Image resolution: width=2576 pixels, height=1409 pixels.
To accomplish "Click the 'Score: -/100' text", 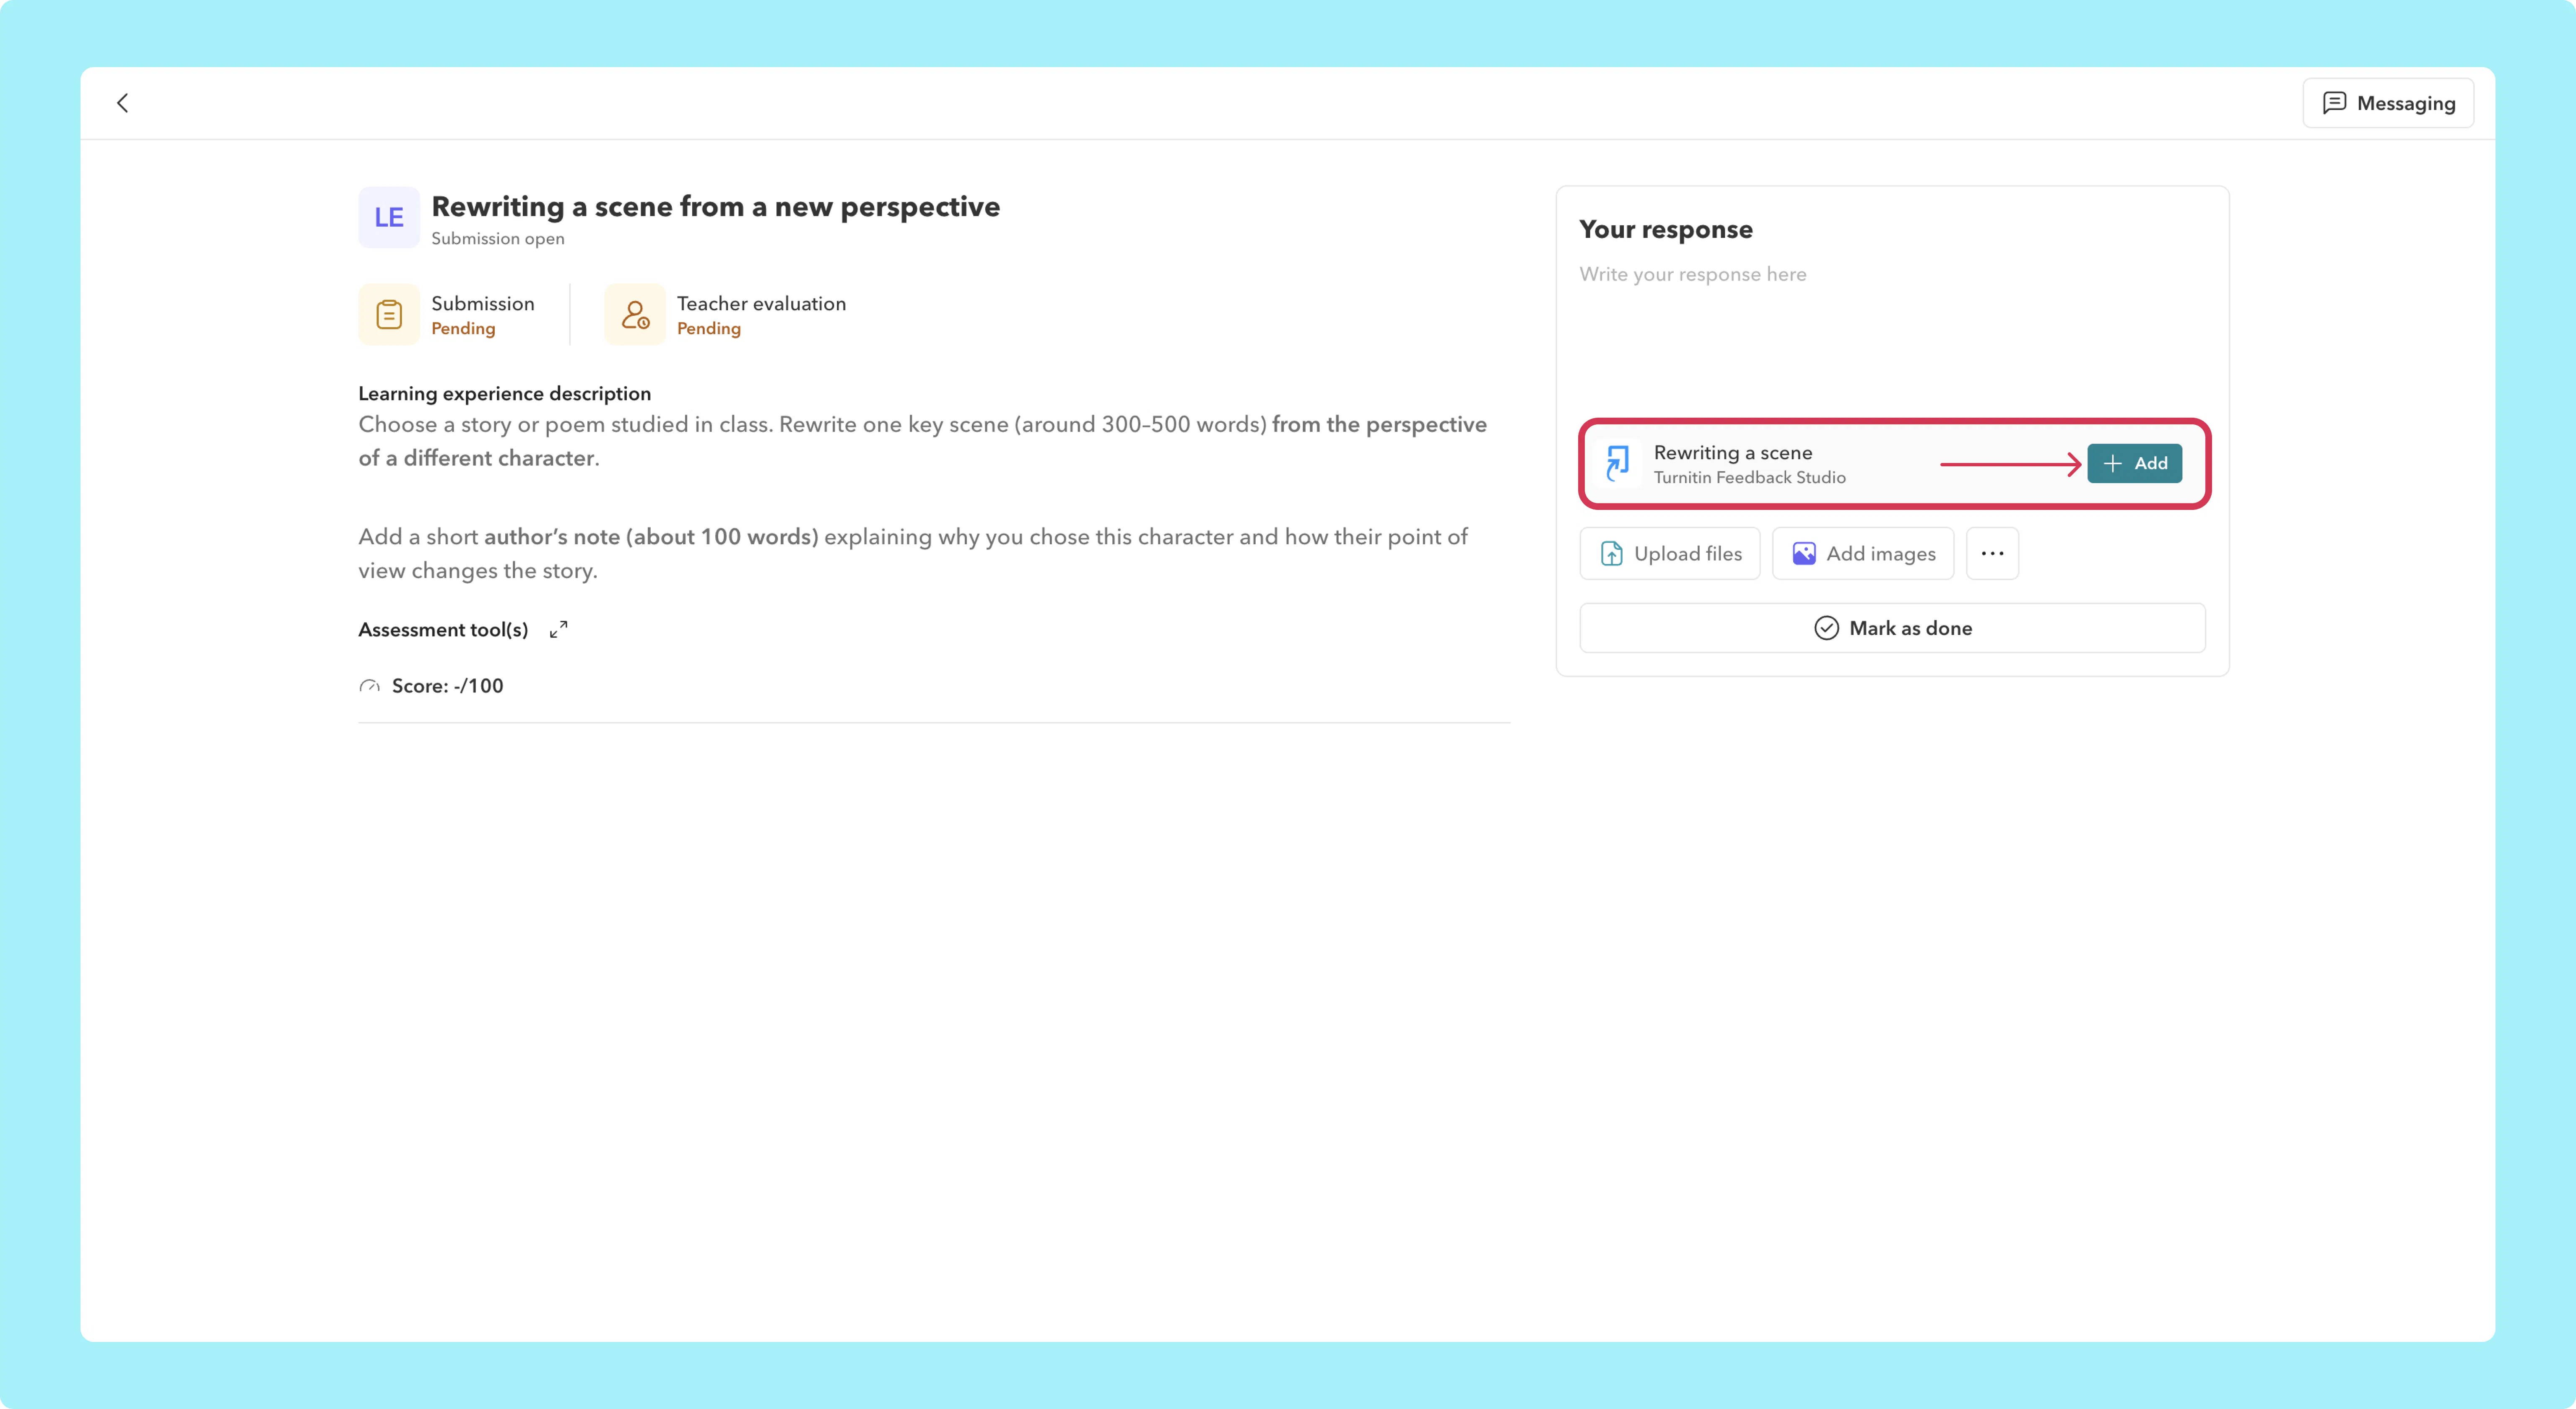I will click(x=448, y=686).
